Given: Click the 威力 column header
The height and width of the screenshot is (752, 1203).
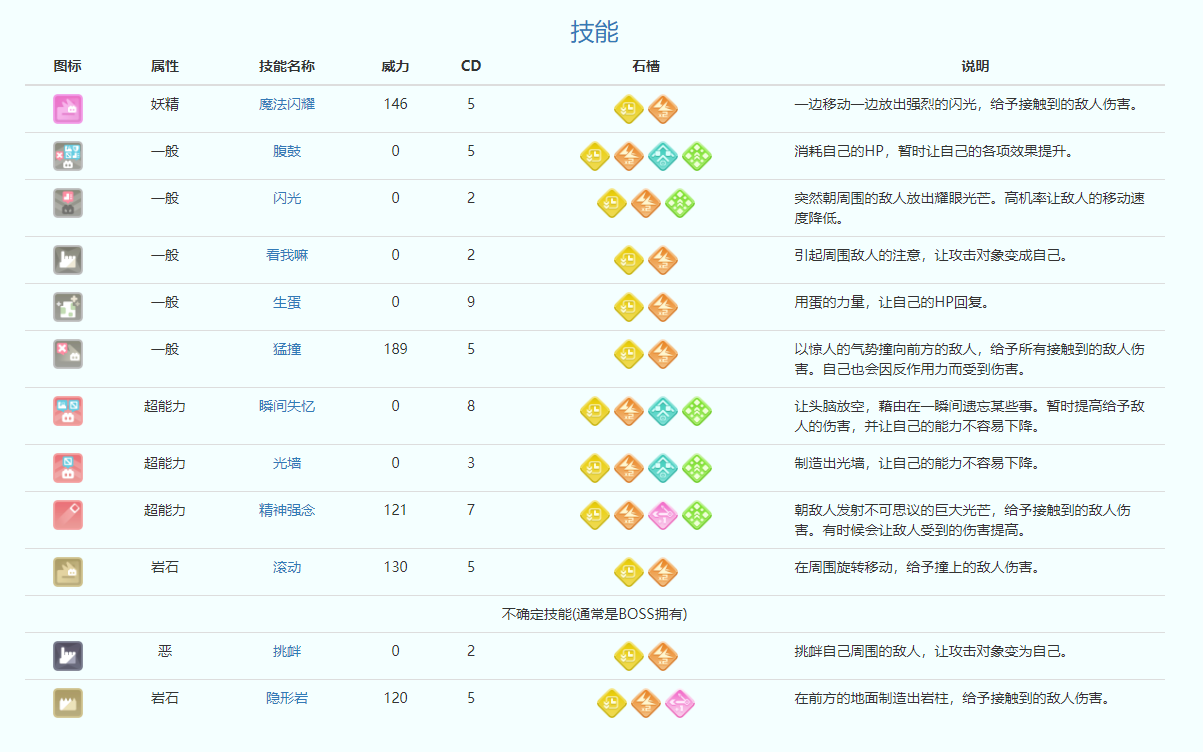Looking at the screenshot, I should pyautogui.click(x=395, y=66).
